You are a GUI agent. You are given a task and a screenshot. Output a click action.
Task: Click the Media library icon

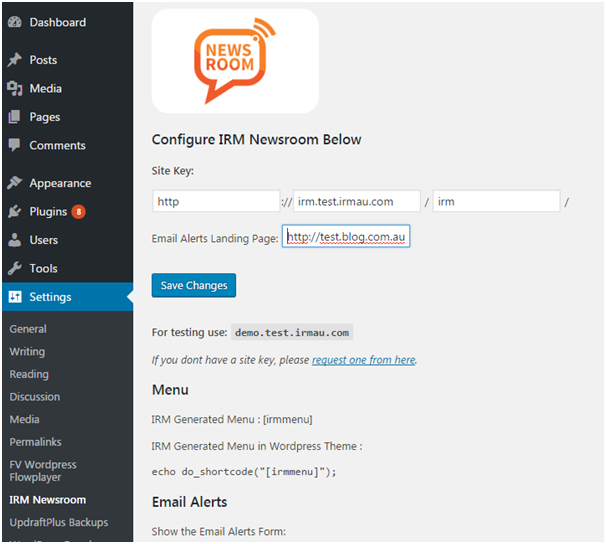[x=14, y=89]
